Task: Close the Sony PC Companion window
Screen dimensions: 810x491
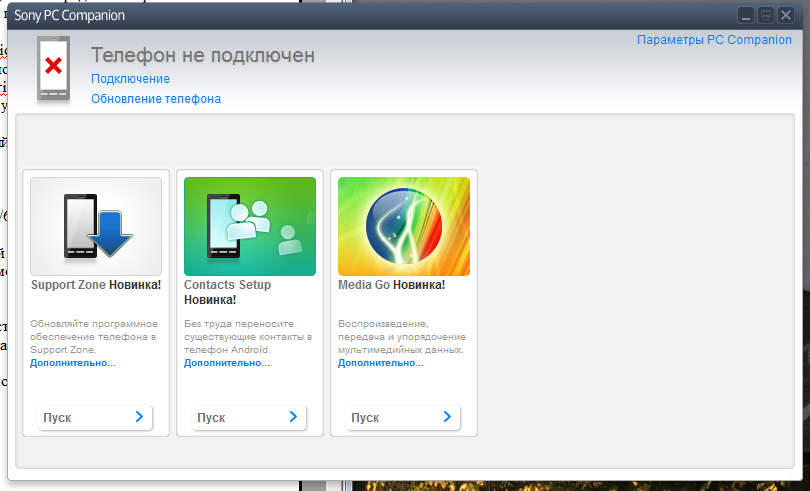Action: (786, 16)
